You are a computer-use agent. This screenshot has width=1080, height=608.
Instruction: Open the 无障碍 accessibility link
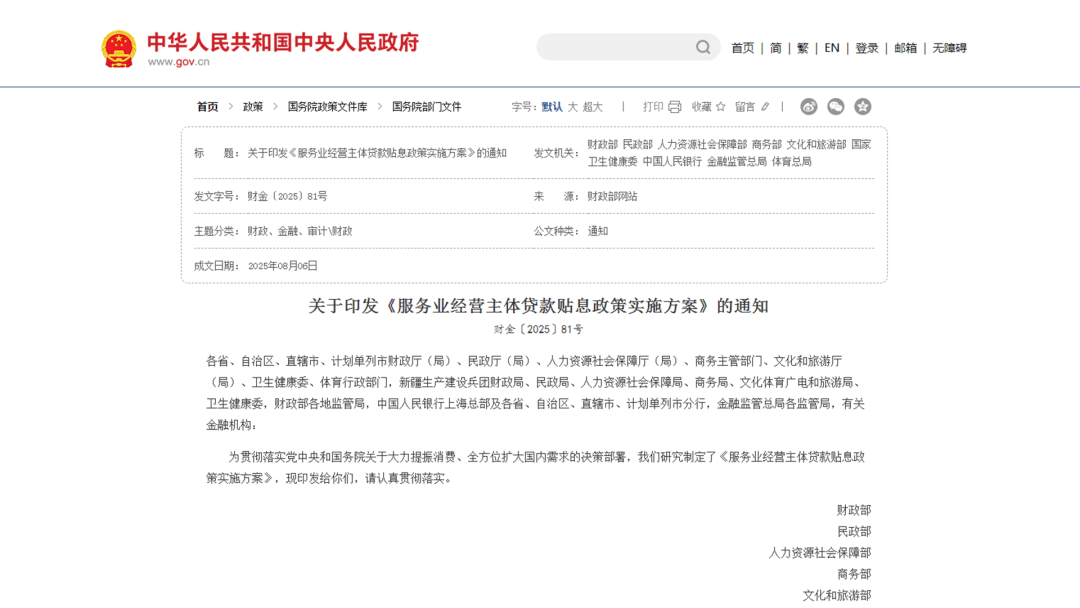949,48
